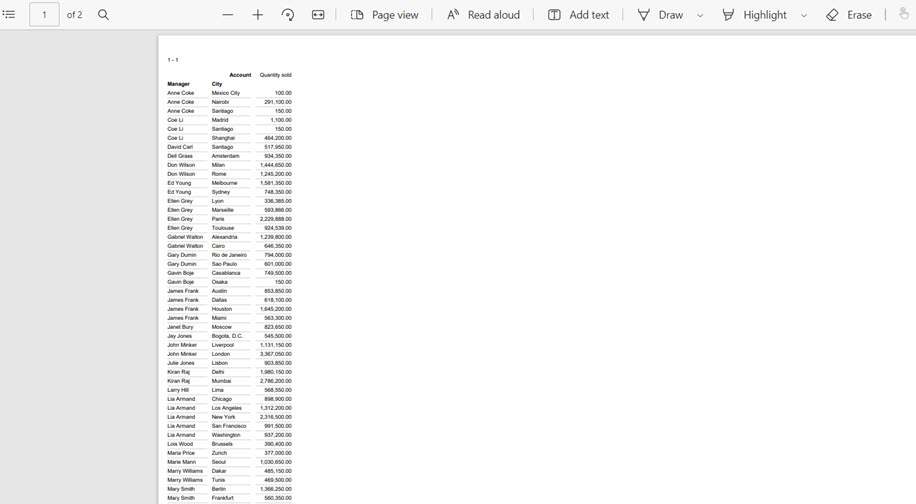916x504 pixels.
Task: Click the 'Toulouse' city cell
Action: tap(223, 228)
